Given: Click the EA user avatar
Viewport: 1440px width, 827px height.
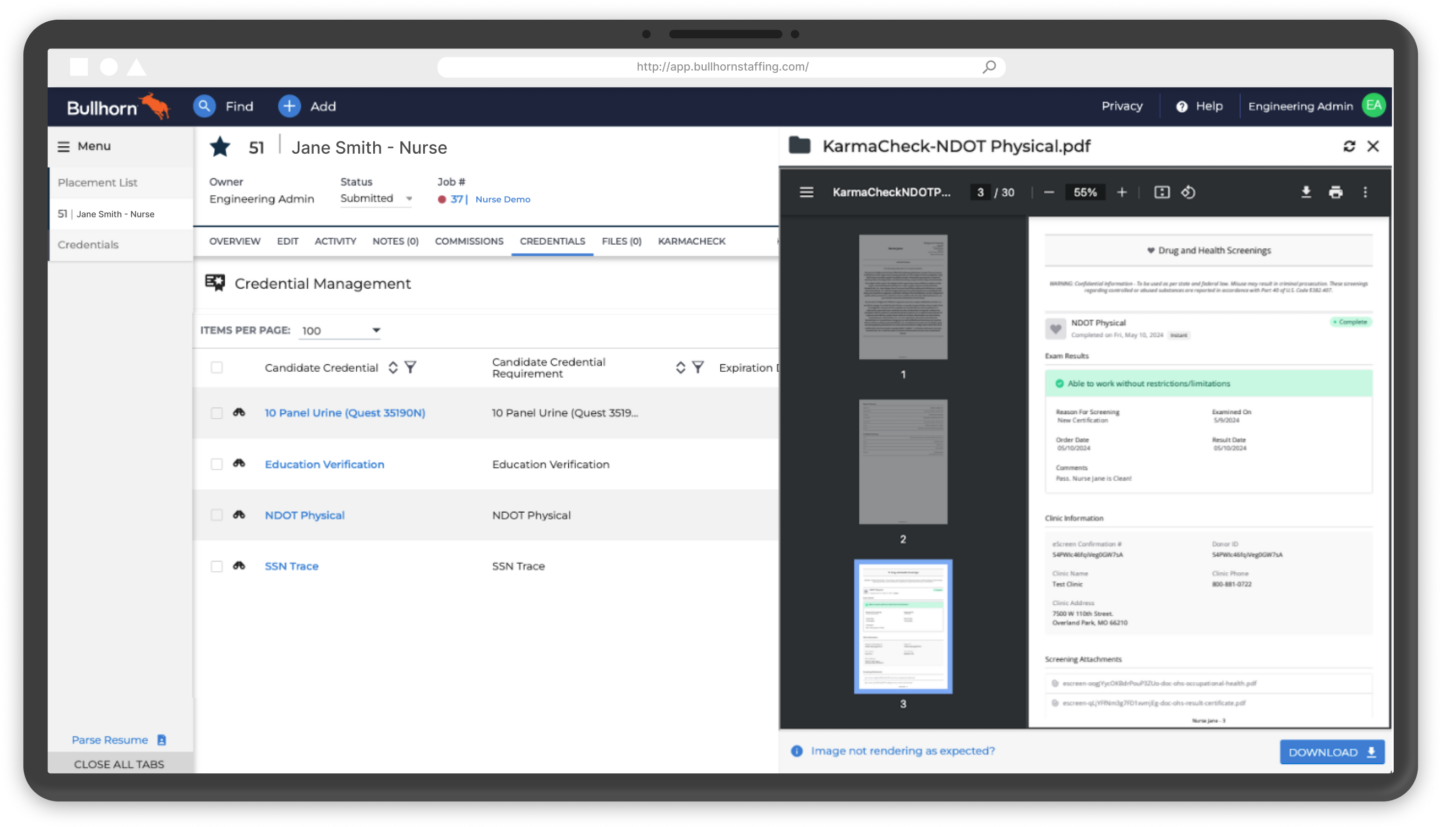Looking at the screenshot, I should coord(1374,105).
